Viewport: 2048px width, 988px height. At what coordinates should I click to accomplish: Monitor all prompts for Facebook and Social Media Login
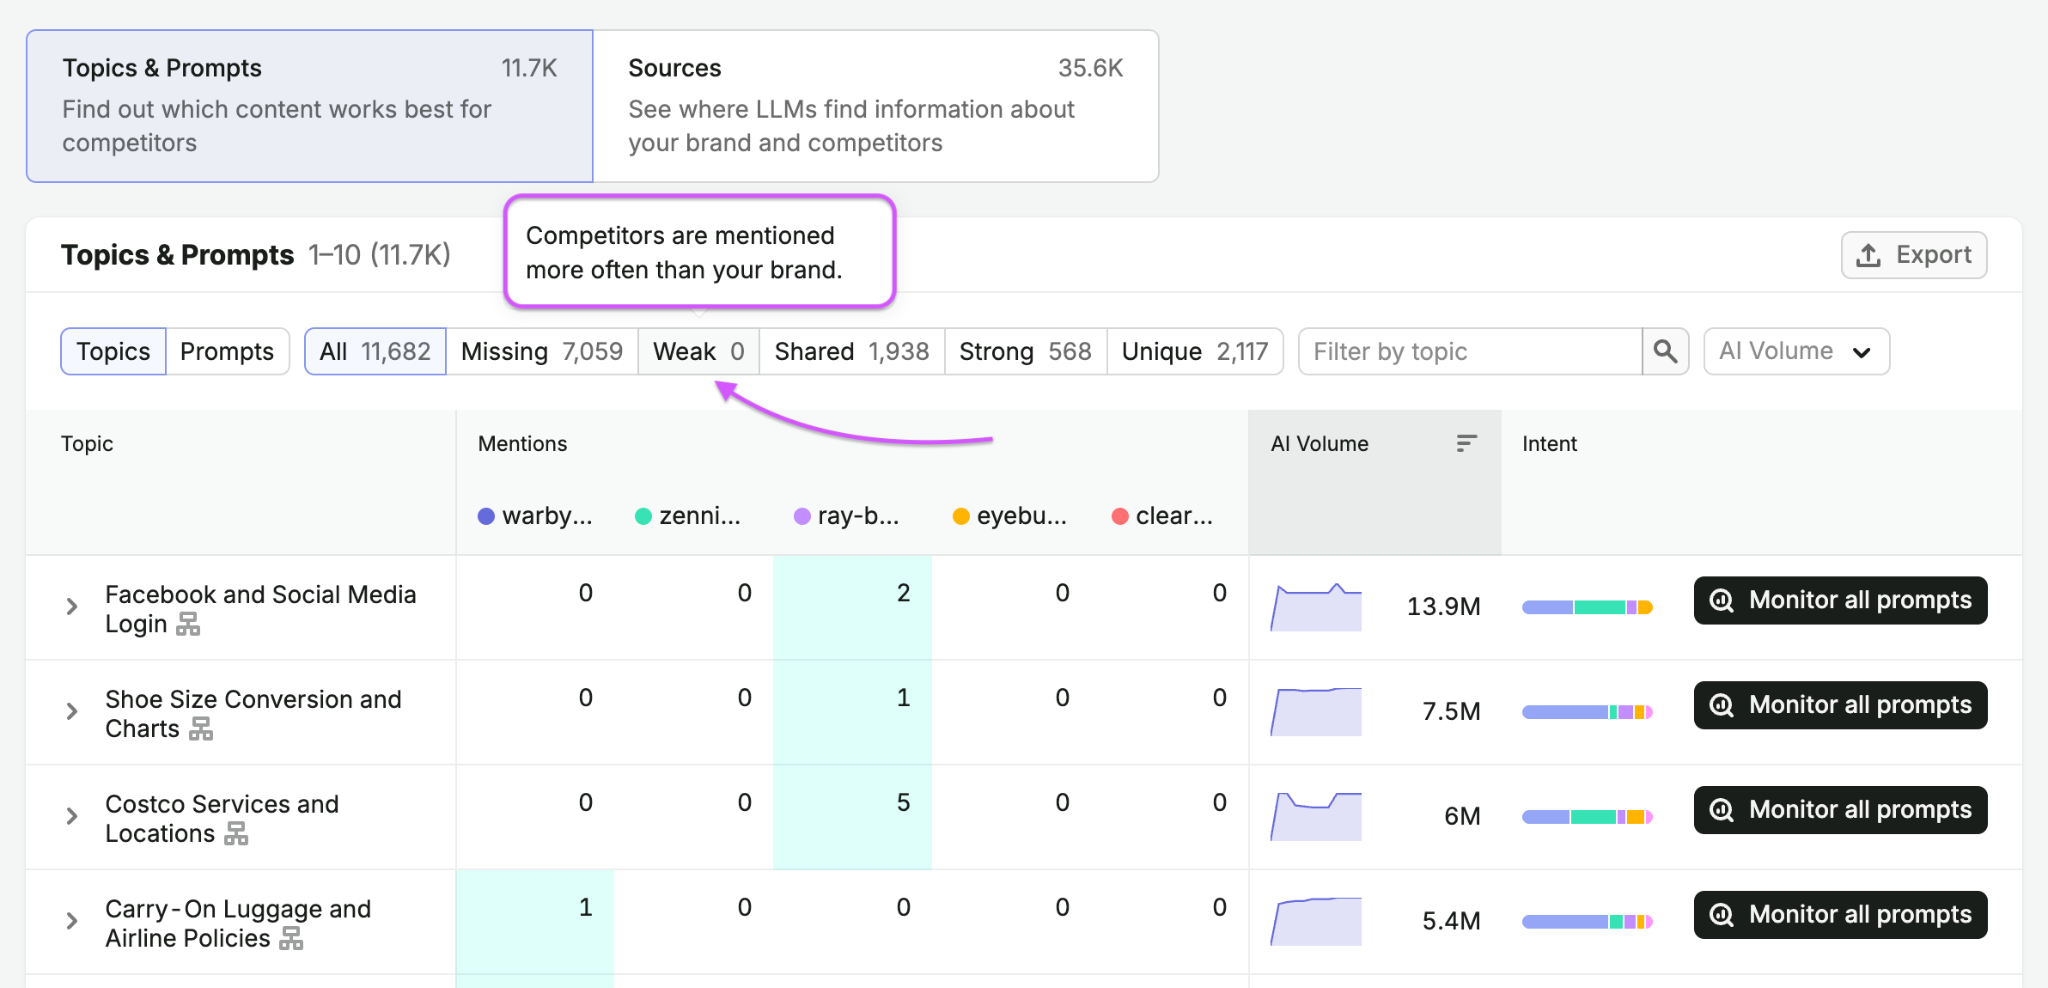click(1841, 600)
